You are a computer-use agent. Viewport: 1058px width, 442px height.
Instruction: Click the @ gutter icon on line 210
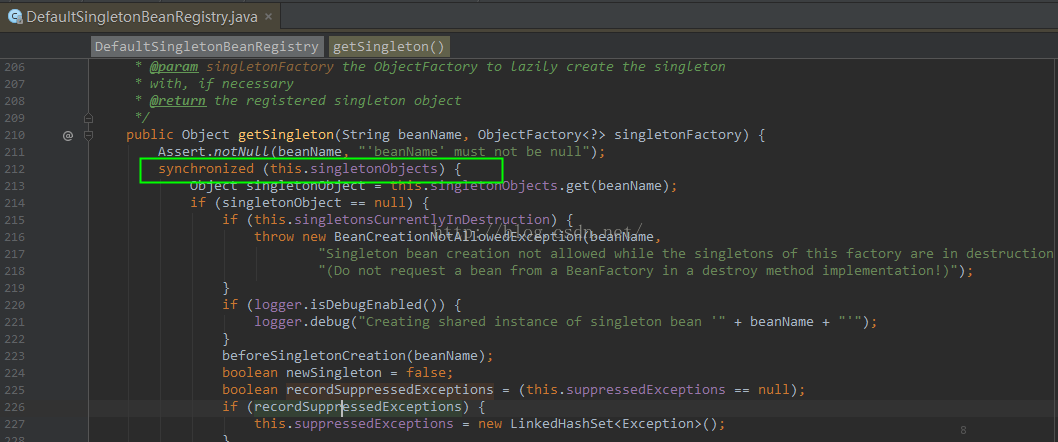67,135
